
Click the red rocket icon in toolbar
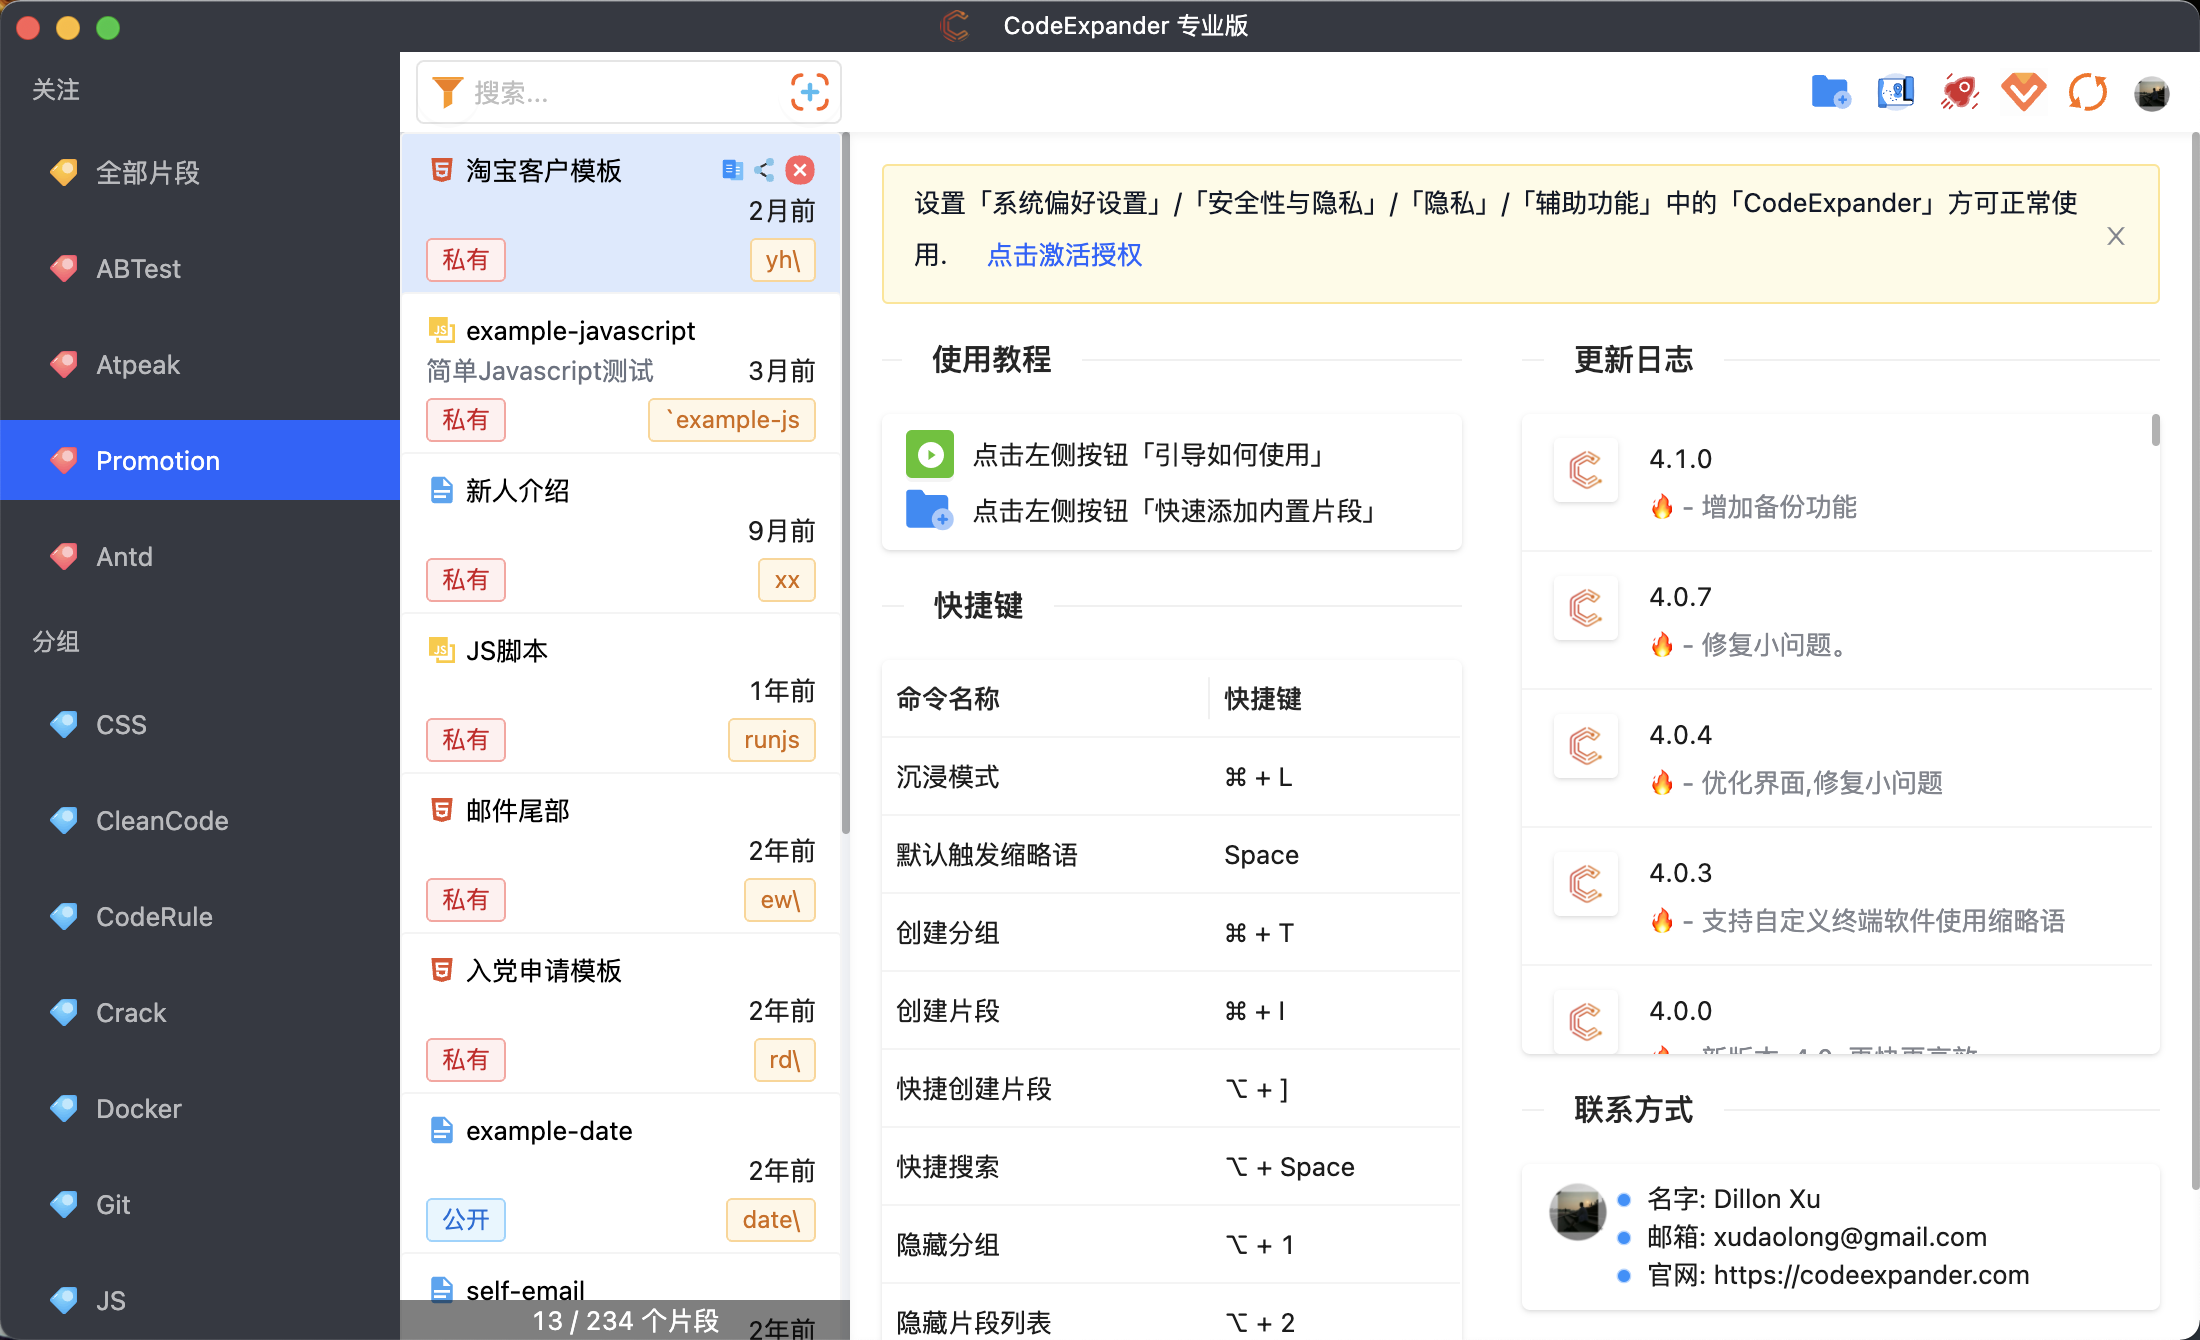coord(1959,92)
